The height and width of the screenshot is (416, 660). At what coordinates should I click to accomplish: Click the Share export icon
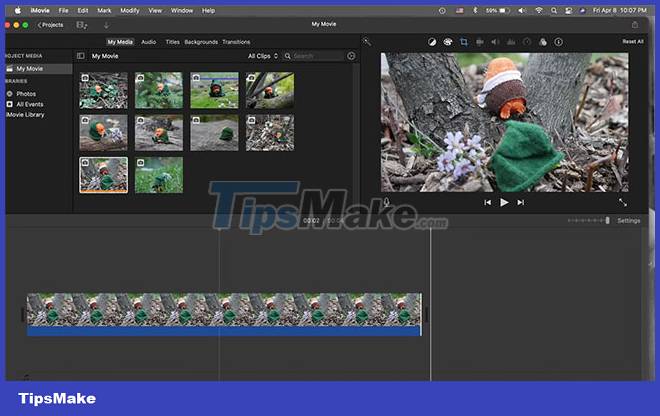pos(635,24)
